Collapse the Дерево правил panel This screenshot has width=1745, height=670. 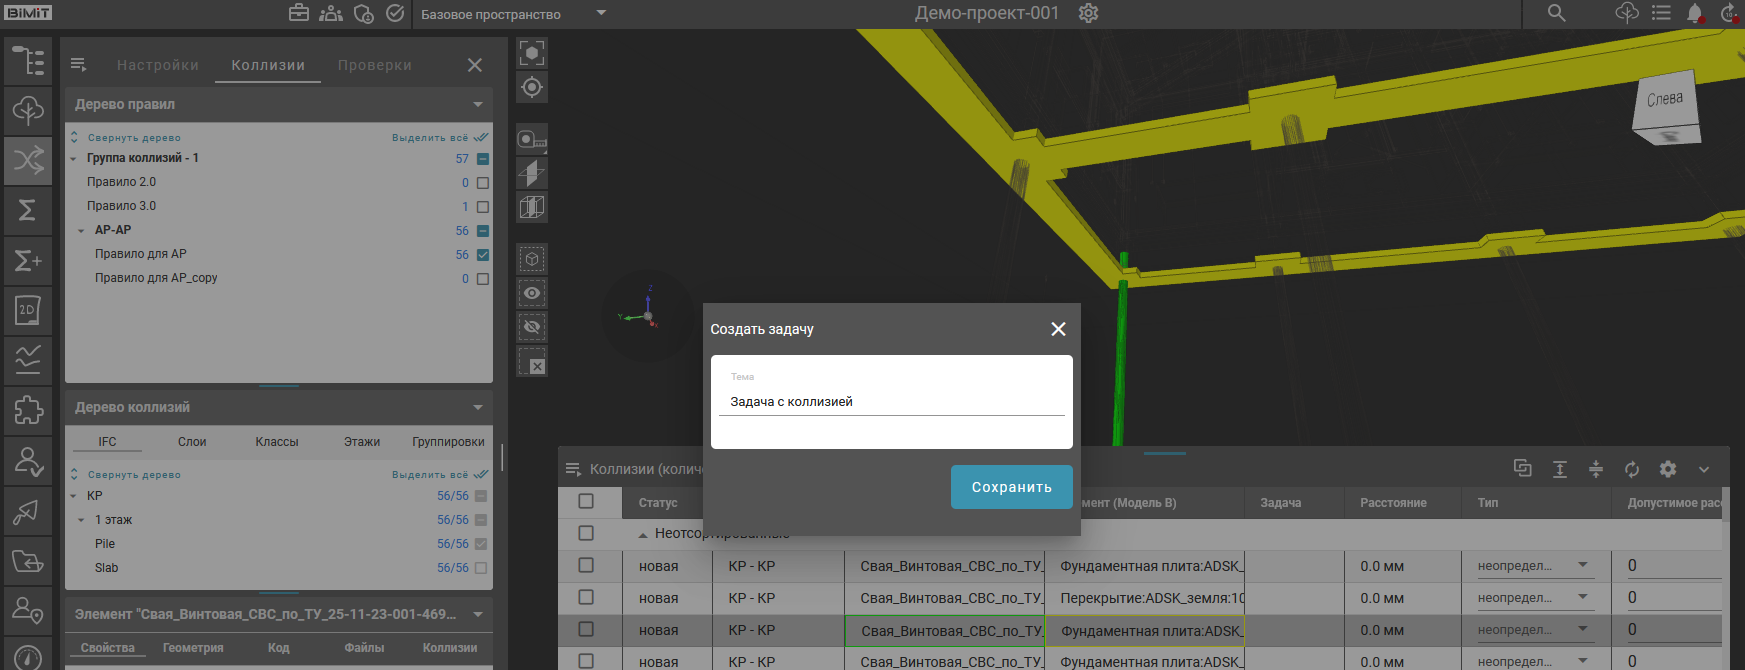pyautogui.click(x=477, y=104)
